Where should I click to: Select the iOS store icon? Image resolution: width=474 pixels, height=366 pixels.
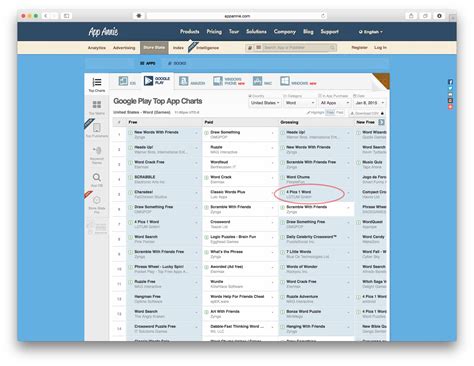[123, 81]
